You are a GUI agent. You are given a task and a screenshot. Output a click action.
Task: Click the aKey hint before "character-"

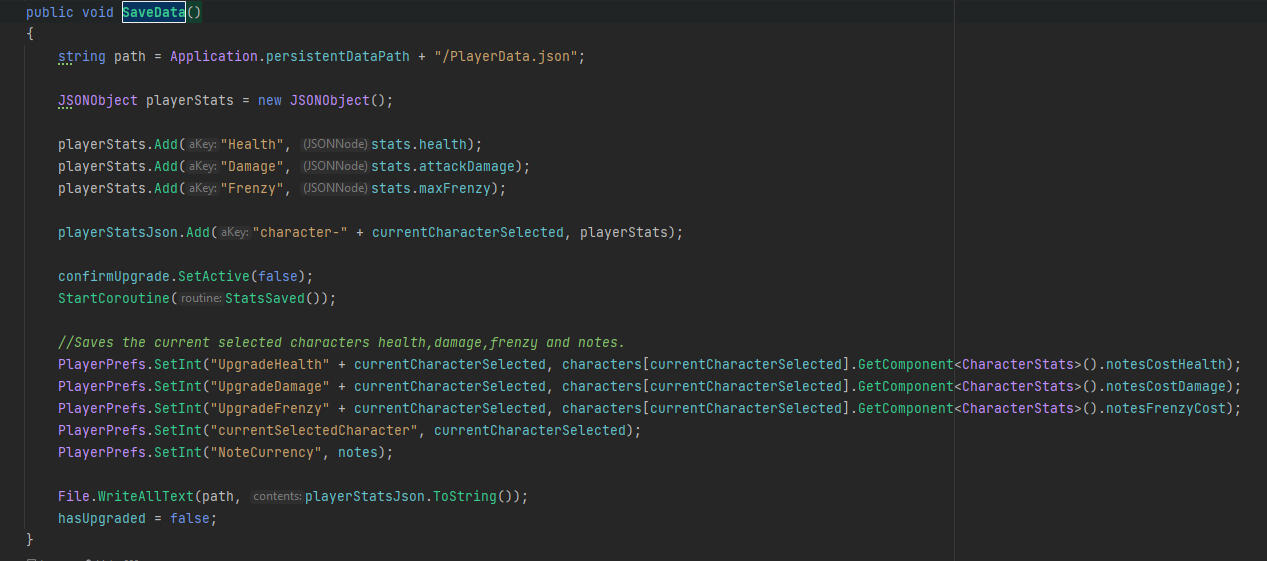(234, 232)
